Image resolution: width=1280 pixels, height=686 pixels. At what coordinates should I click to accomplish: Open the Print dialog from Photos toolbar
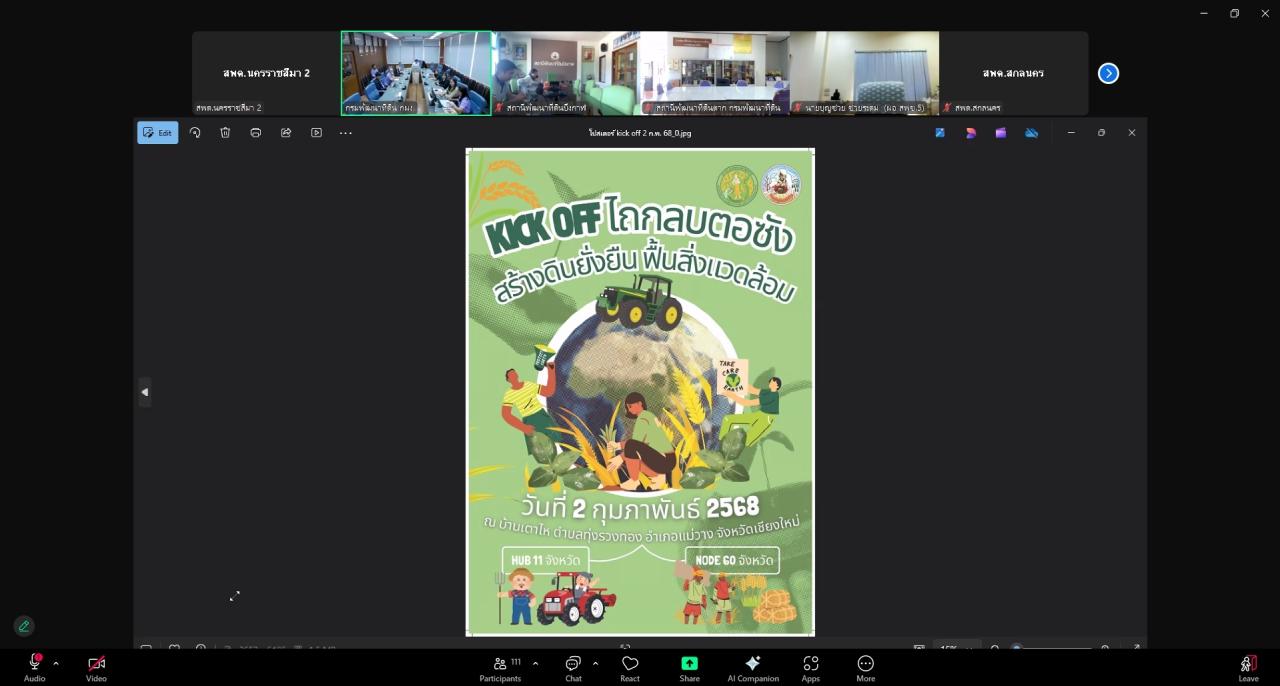pos(255,132)
